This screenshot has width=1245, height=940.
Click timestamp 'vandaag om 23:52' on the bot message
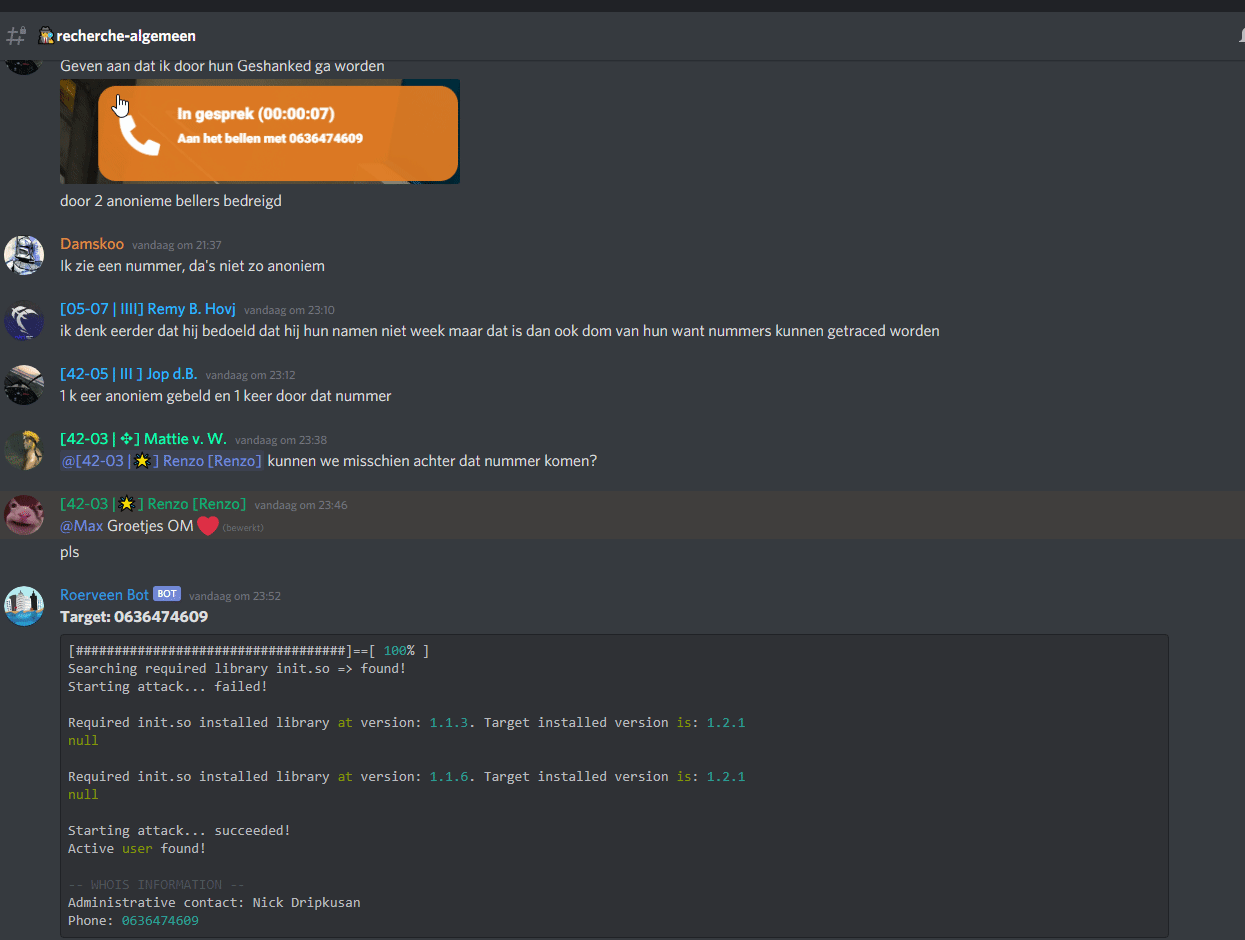pyautogui.click(x=234, y=596)
